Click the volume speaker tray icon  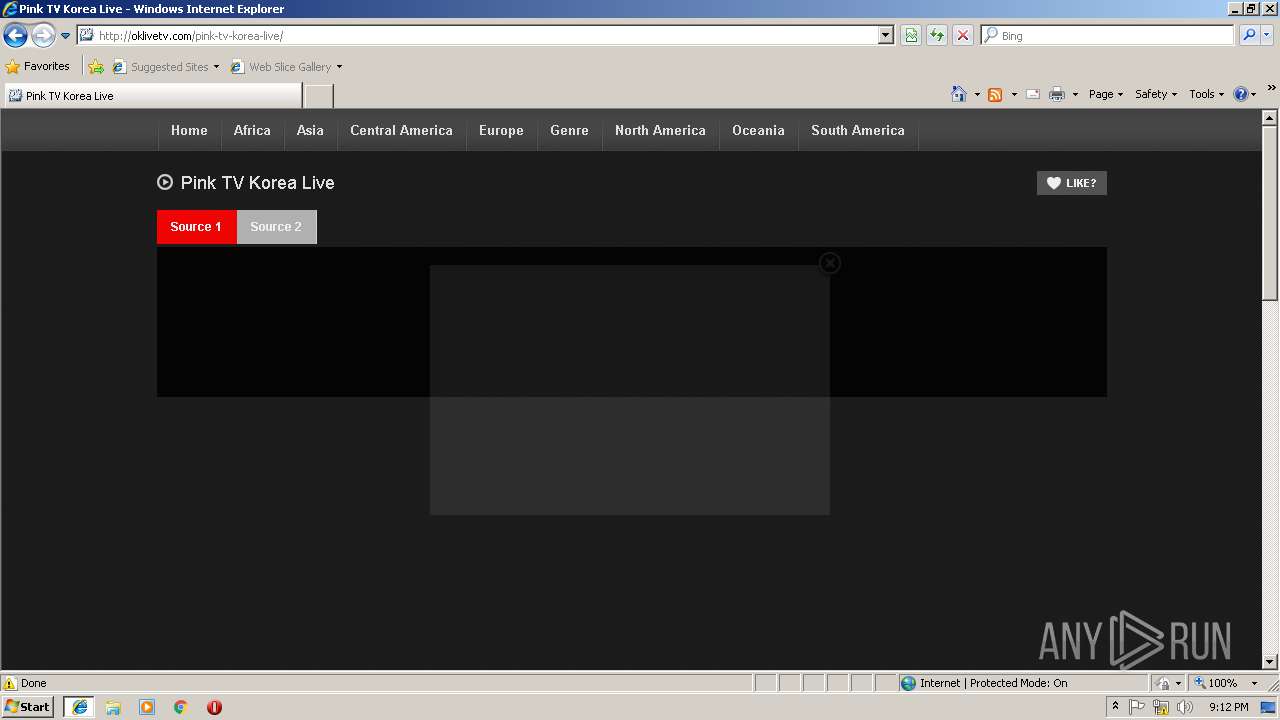click(1185, 707)
